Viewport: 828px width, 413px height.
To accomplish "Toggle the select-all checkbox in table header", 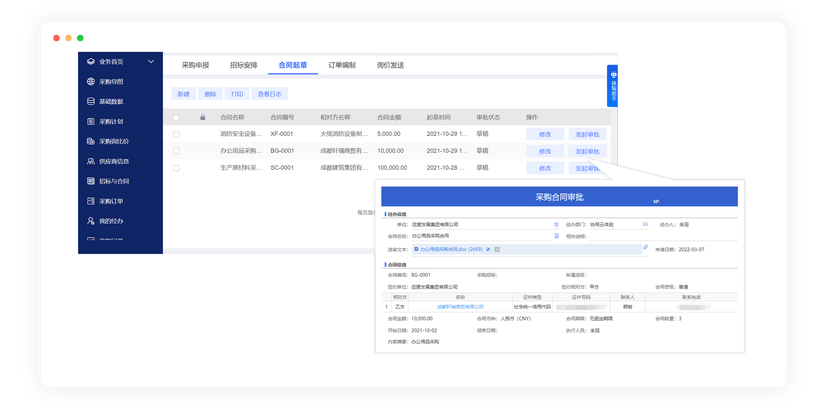I will coord(176,117).
